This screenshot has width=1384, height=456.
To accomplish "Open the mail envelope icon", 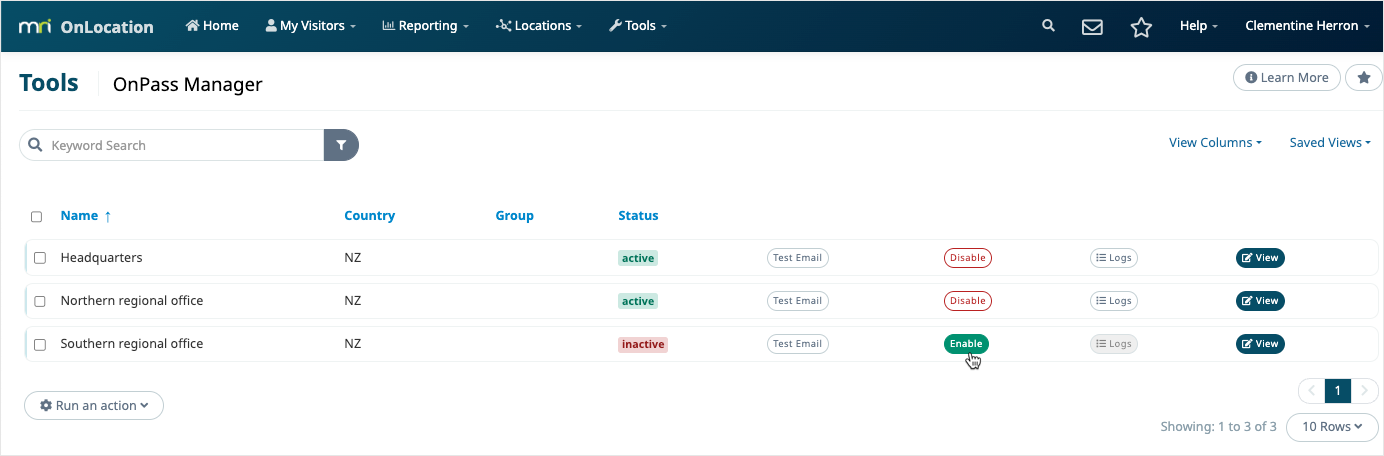I will pos(1092,27).
